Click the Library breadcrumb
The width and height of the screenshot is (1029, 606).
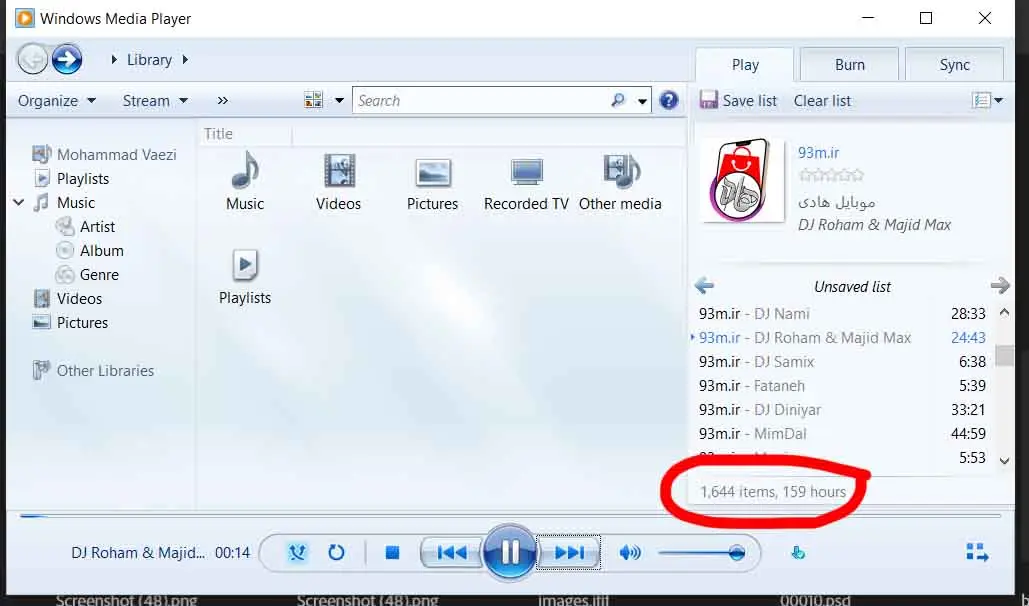point(149,60)
